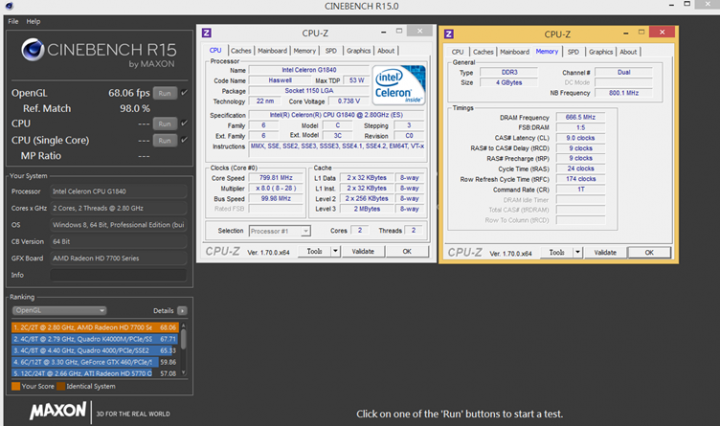
Task: Expand Tools dropdown arrow in the first CPU-Z window
Action: 335,251
